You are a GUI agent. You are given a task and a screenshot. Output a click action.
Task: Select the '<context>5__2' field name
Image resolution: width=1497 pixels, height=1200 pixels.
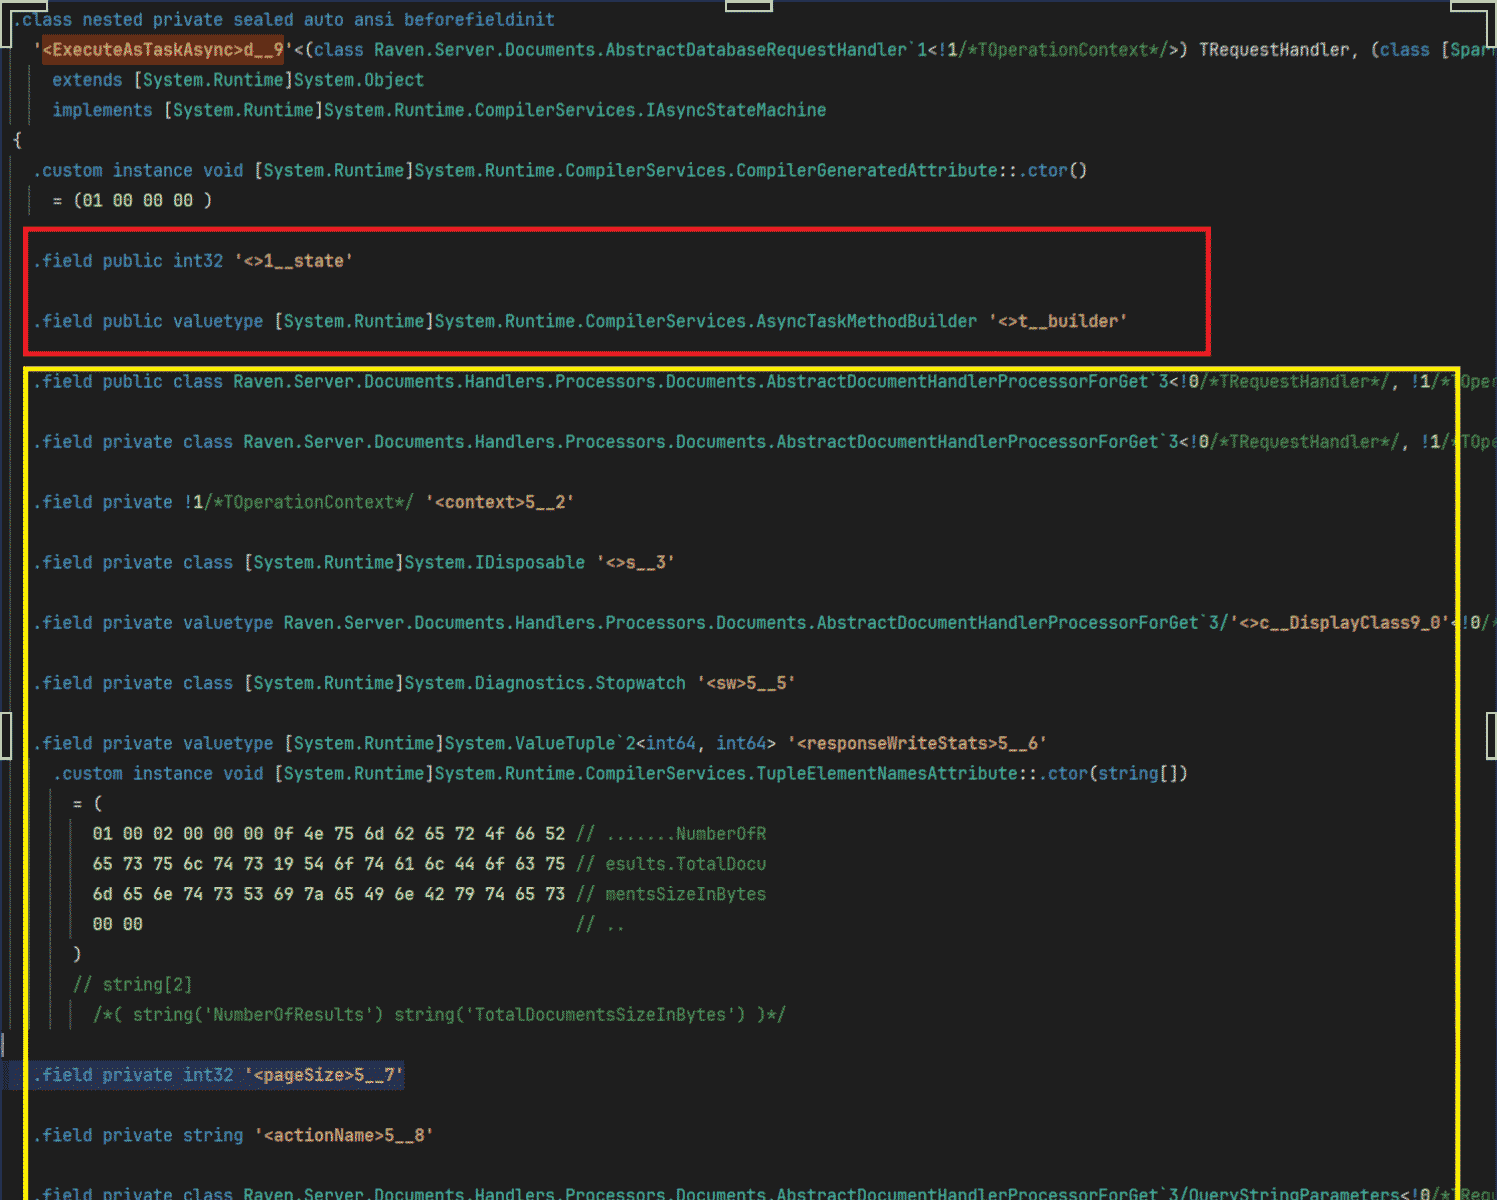click(499, 502)
